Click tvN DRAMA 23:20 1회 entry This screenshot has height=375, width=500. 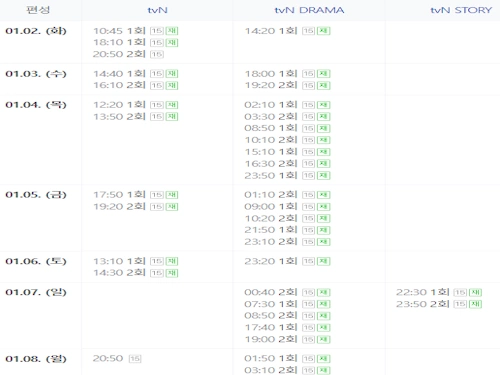click(287, 261)
